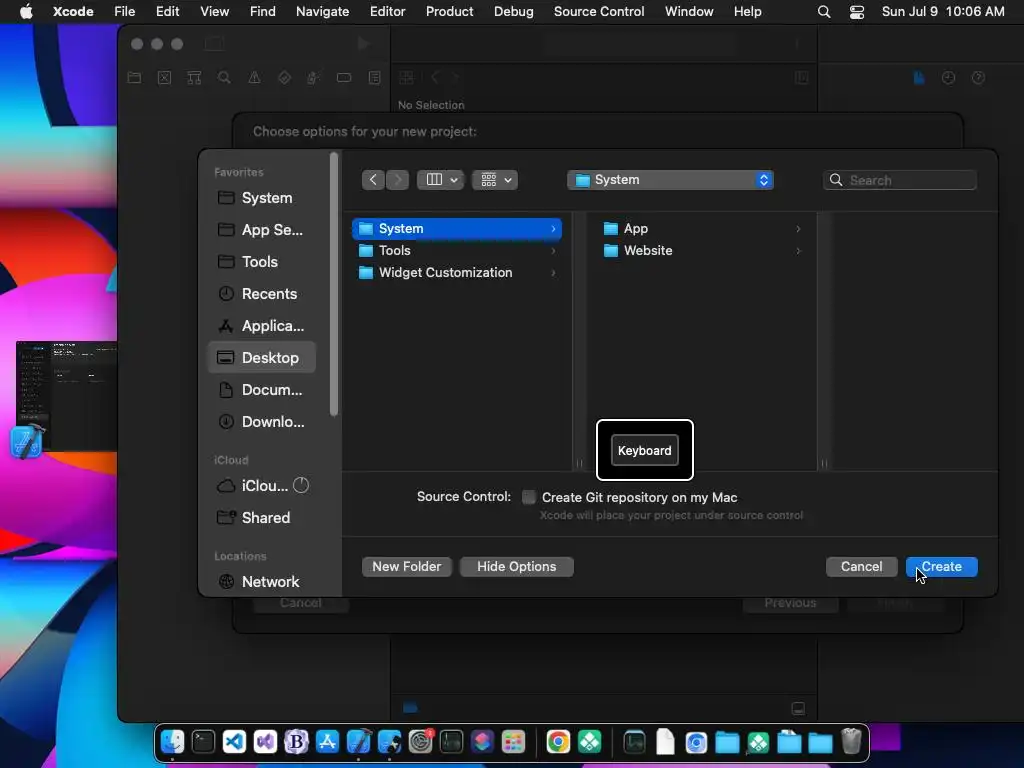This screenshot has width=1024, height=768.
Task: Open item grouping dropdown
Action: coord(495,180)
